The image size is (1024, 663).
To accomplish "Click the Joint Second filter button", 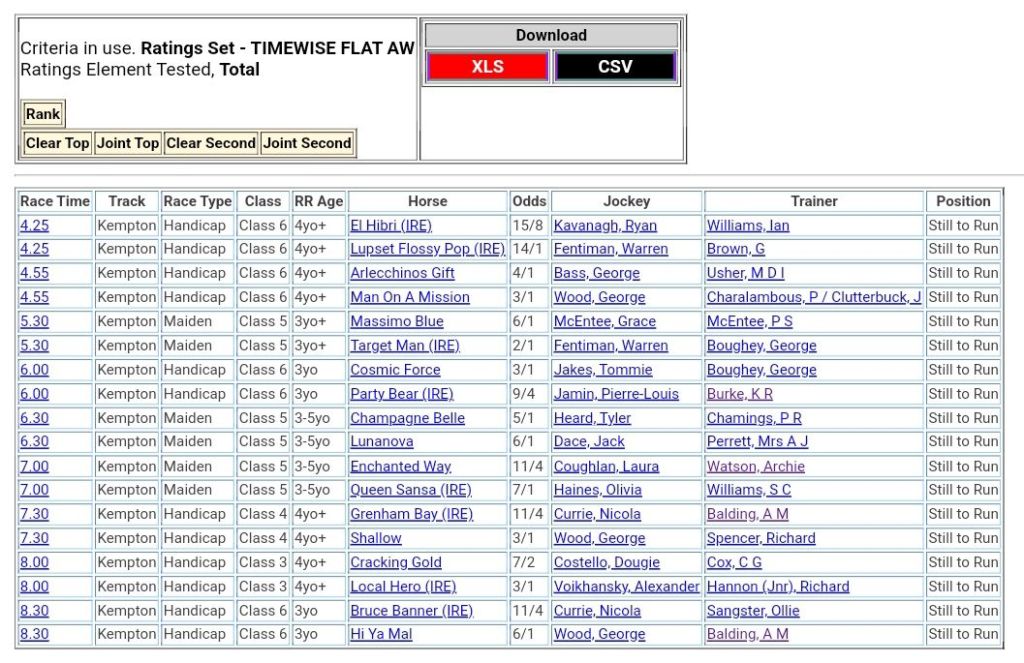I will [307, 143].
